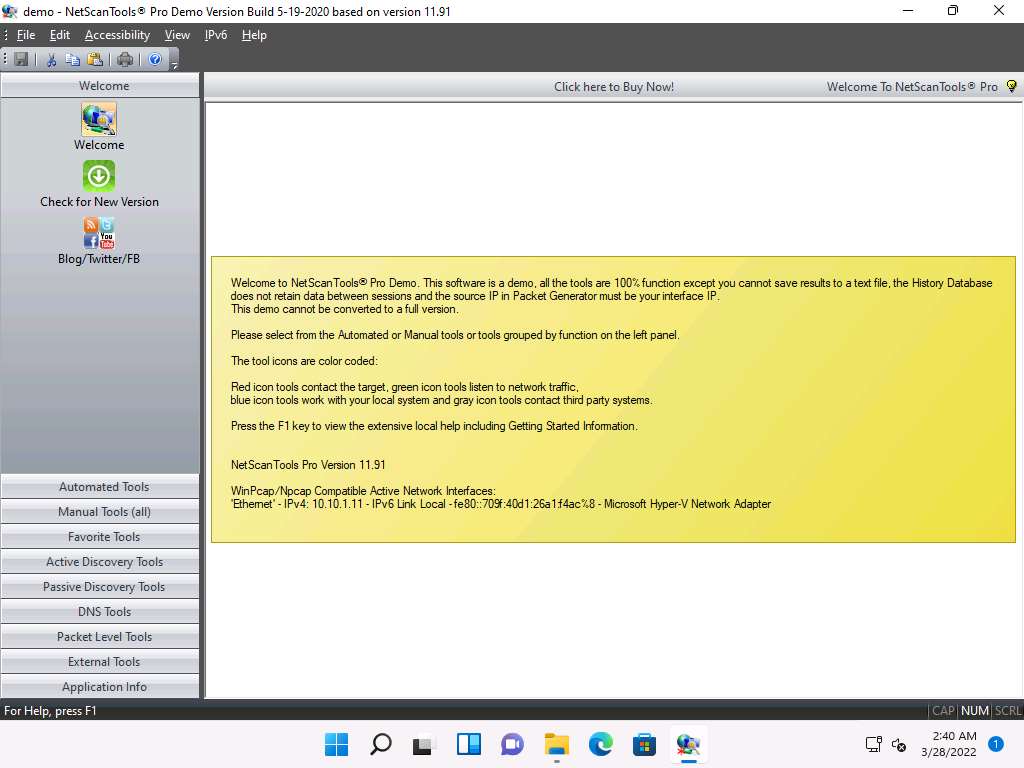This screenshot has width=1024, height=768.
Task: Click the Copy toolbar icon
Action: (73, 60)
